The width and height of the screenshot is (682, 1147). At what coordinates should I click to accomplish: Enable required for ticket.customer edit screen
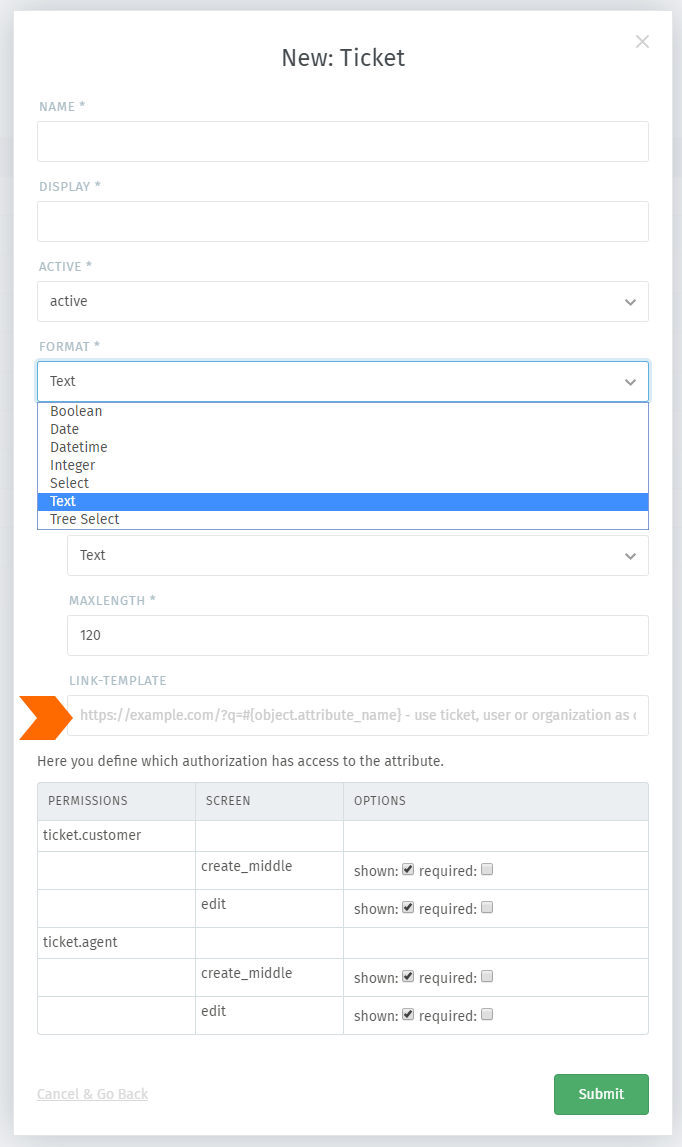[487, 906]
